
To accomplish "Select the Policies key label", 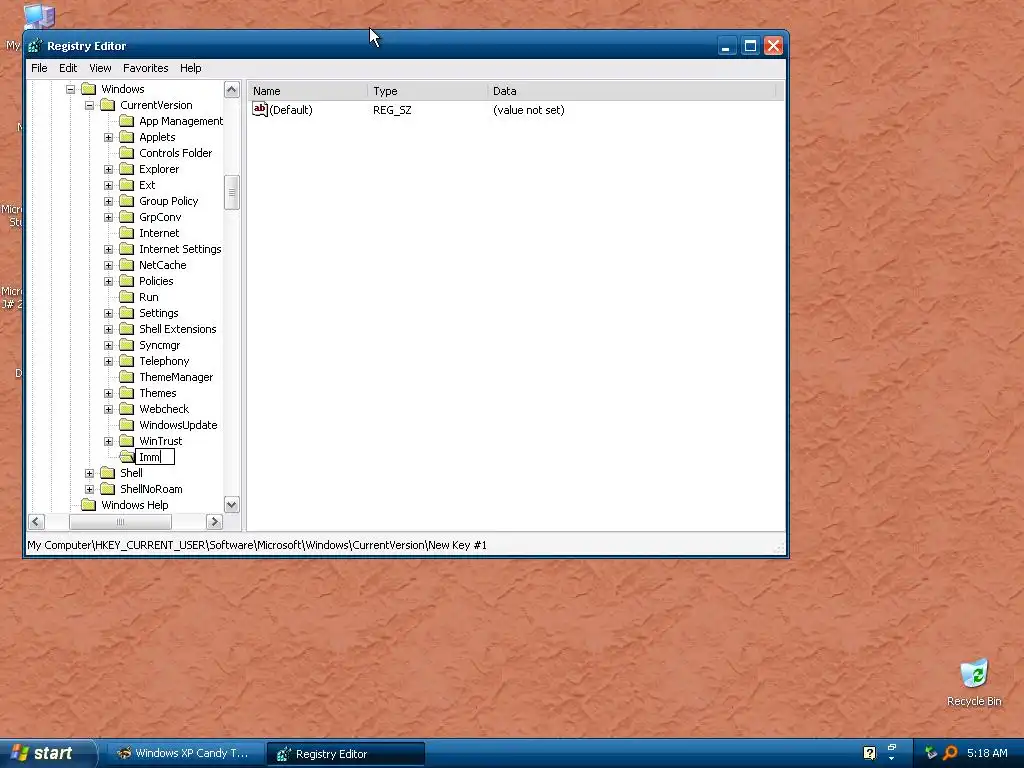I will click(156, 281).
